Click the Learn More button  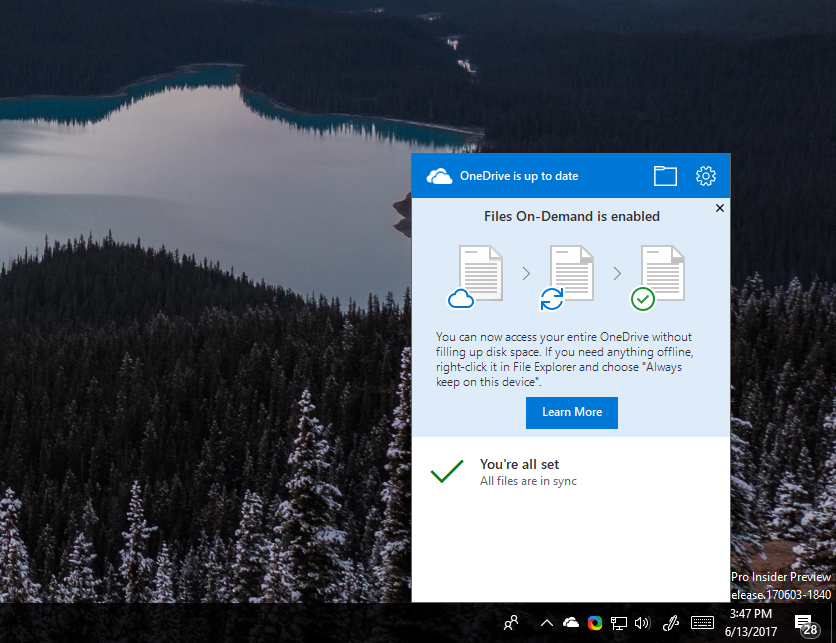pos(572,413)
